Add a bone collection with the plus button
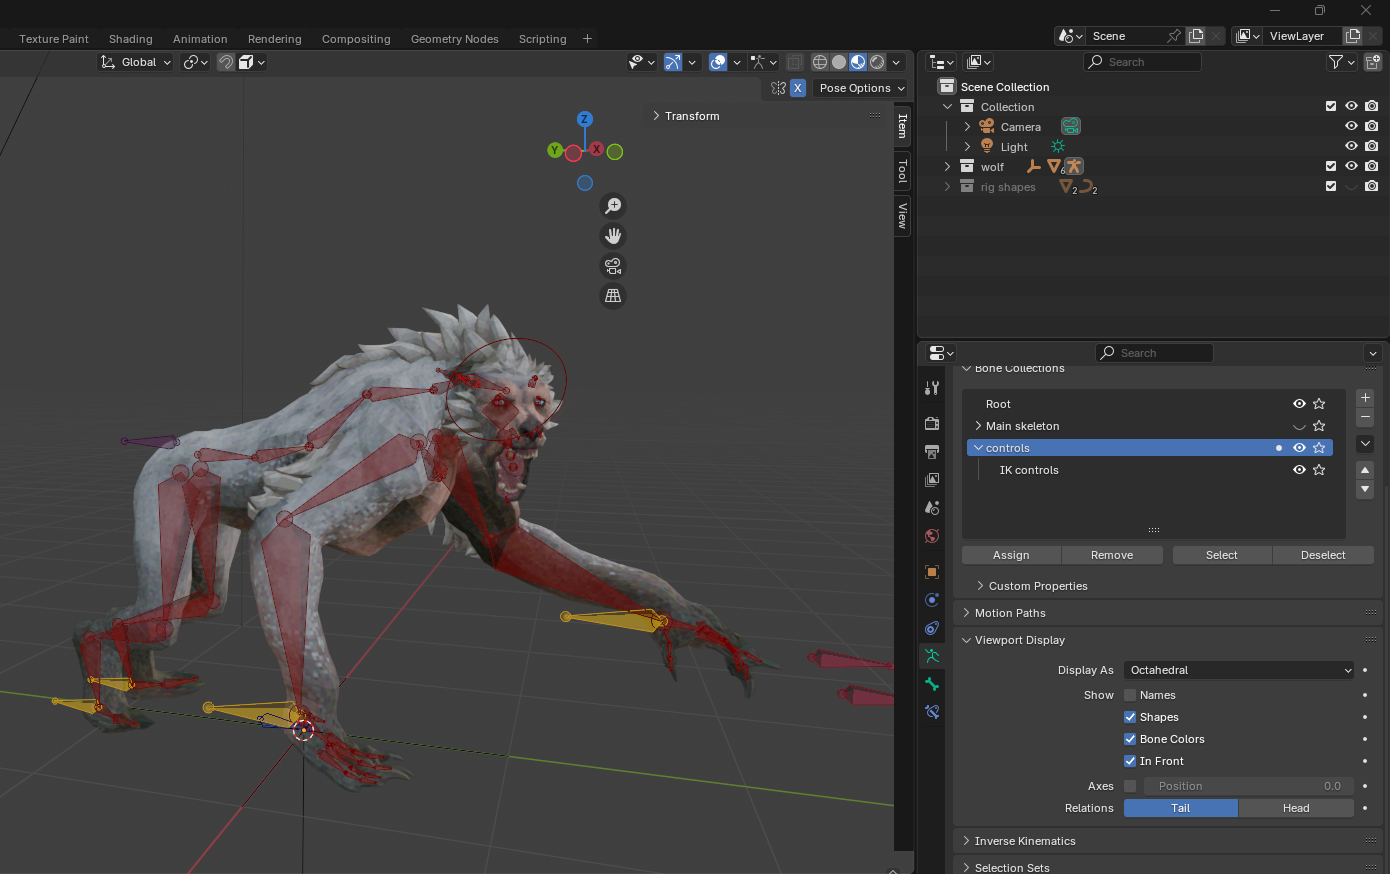This screenshot has width=1390, height=874. tap(1365, 398)
